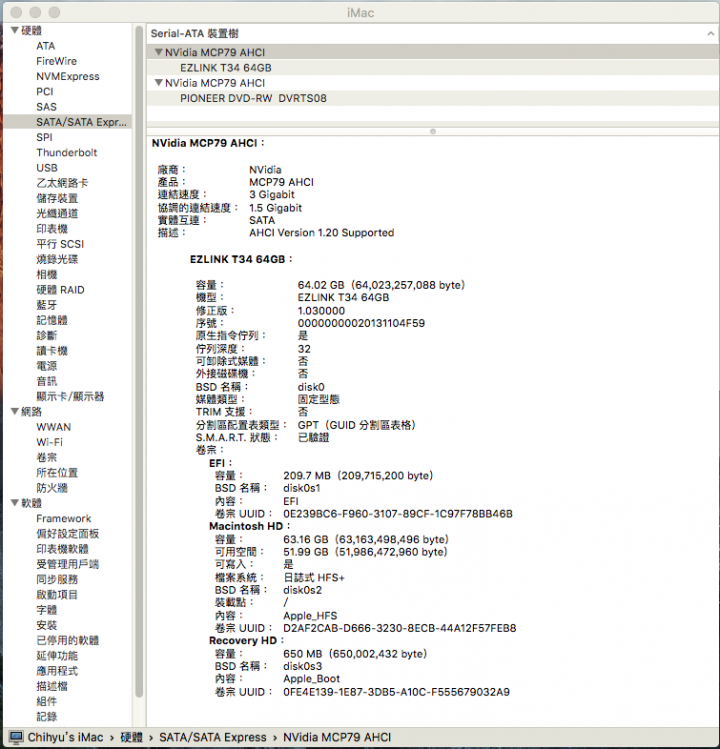
Task: Select 相機 camera in sidebar
Action: click(47, 275)
